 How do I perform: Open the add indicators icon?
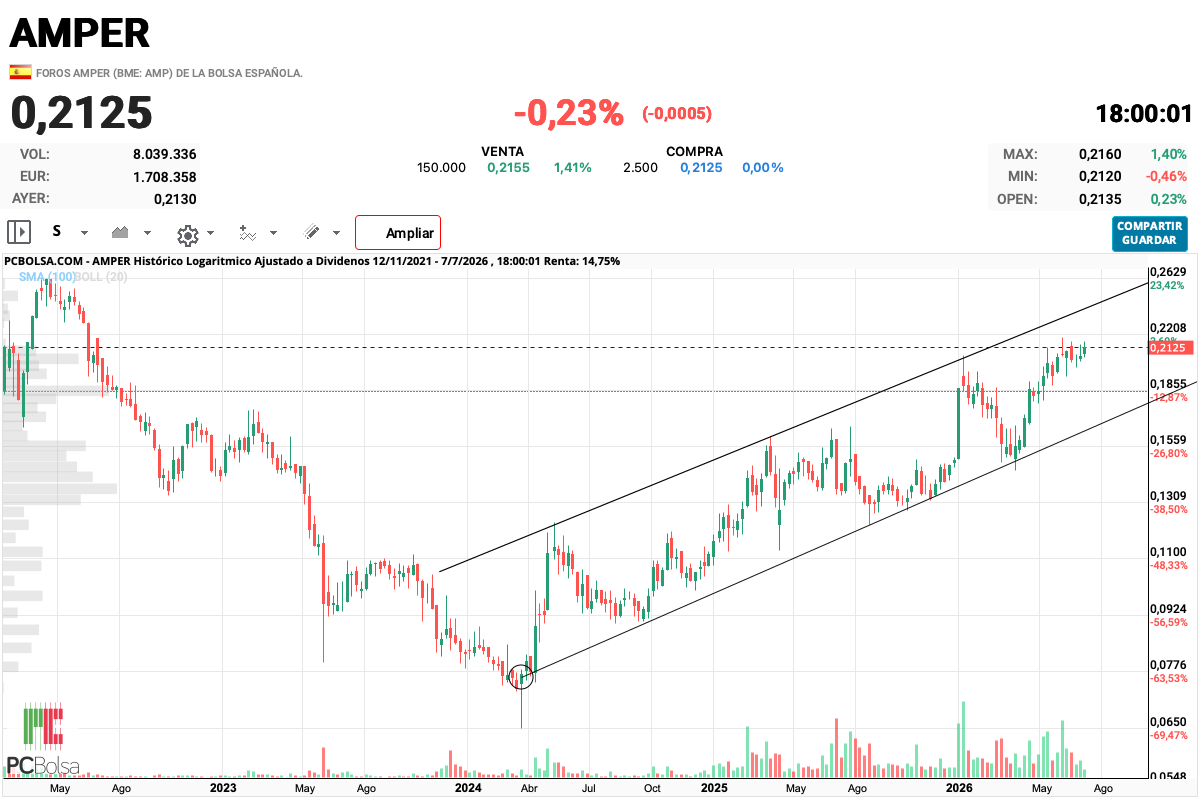click(247, 233)
